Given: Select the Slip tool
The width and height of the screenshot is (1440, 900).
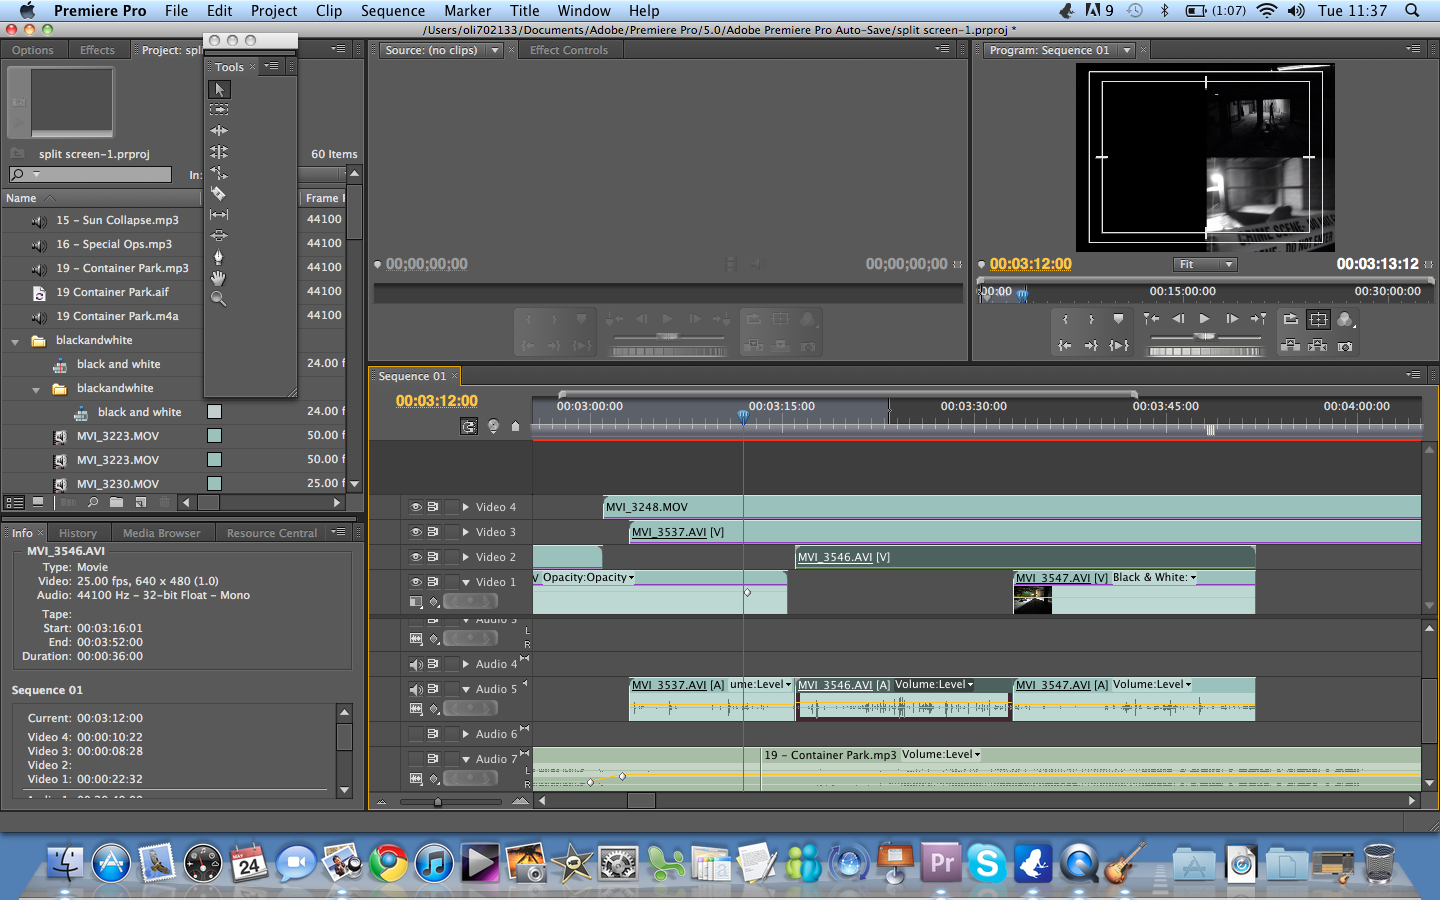Looking at the screenshot, I should pyautogui.click(x=219, y=215).
